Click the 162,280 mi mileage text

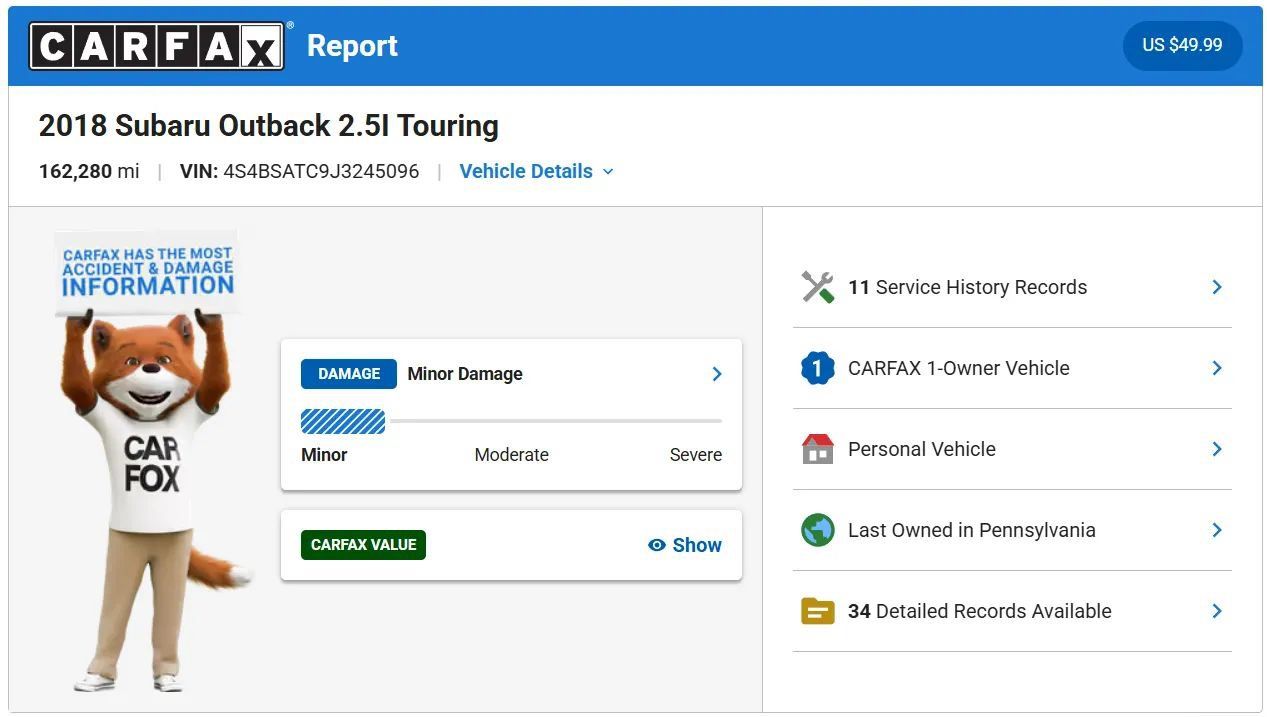(x=89, y=171)
